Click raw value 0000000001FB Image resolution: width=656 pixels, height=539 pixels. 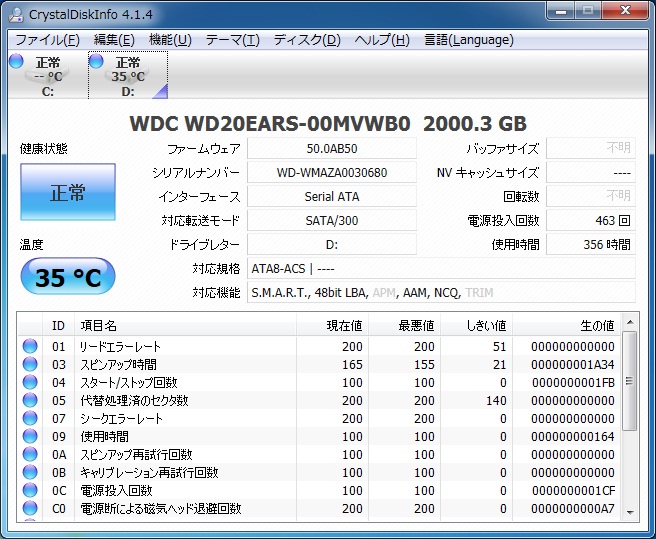(573, 382)
